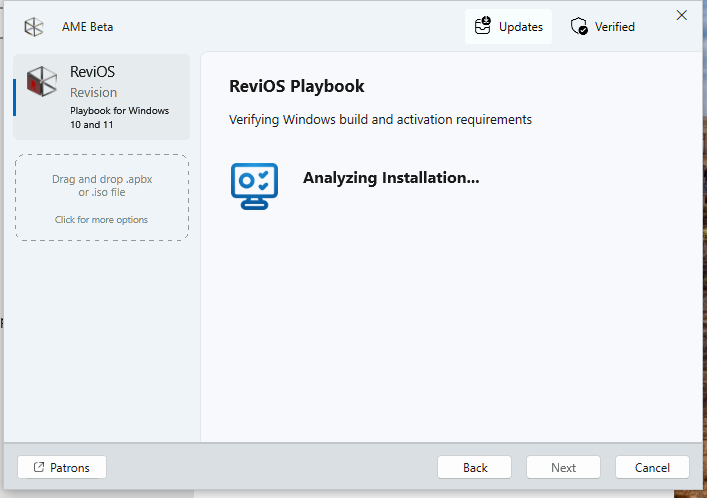The width and height of the screenshot is (707, 498).
Task: Select the ReviOS playbook entry
Action: tap(101, 97)
